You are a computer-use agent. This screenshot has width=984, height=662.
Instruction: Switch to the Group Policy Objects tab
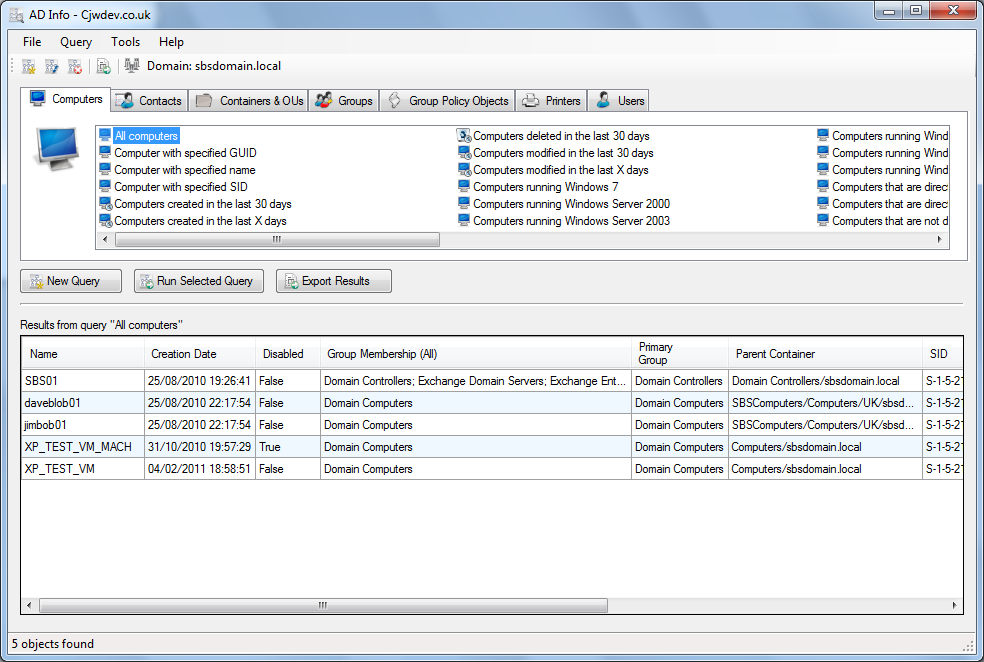coord(449,101)
